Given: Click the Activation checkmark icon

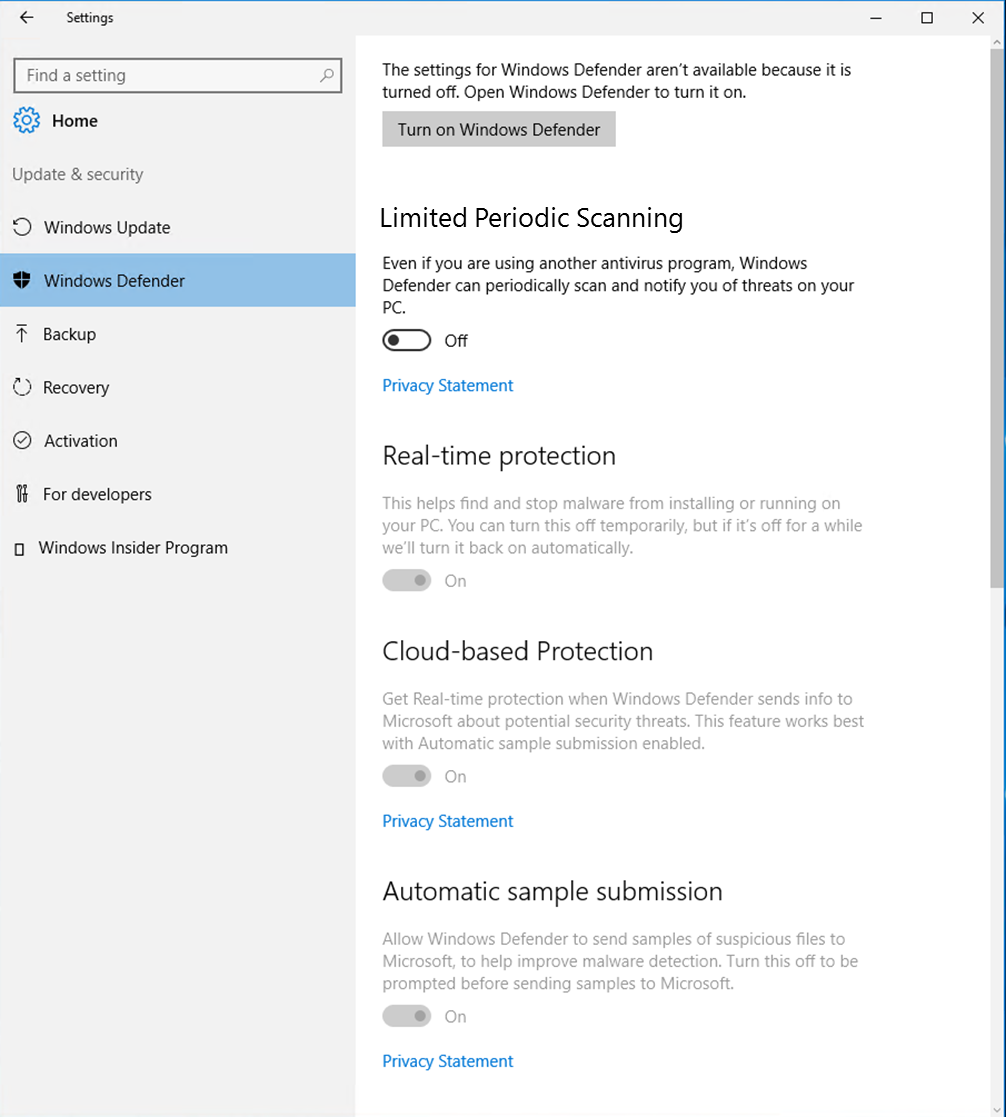Looking at the screenshot, I should pos(22,440).
